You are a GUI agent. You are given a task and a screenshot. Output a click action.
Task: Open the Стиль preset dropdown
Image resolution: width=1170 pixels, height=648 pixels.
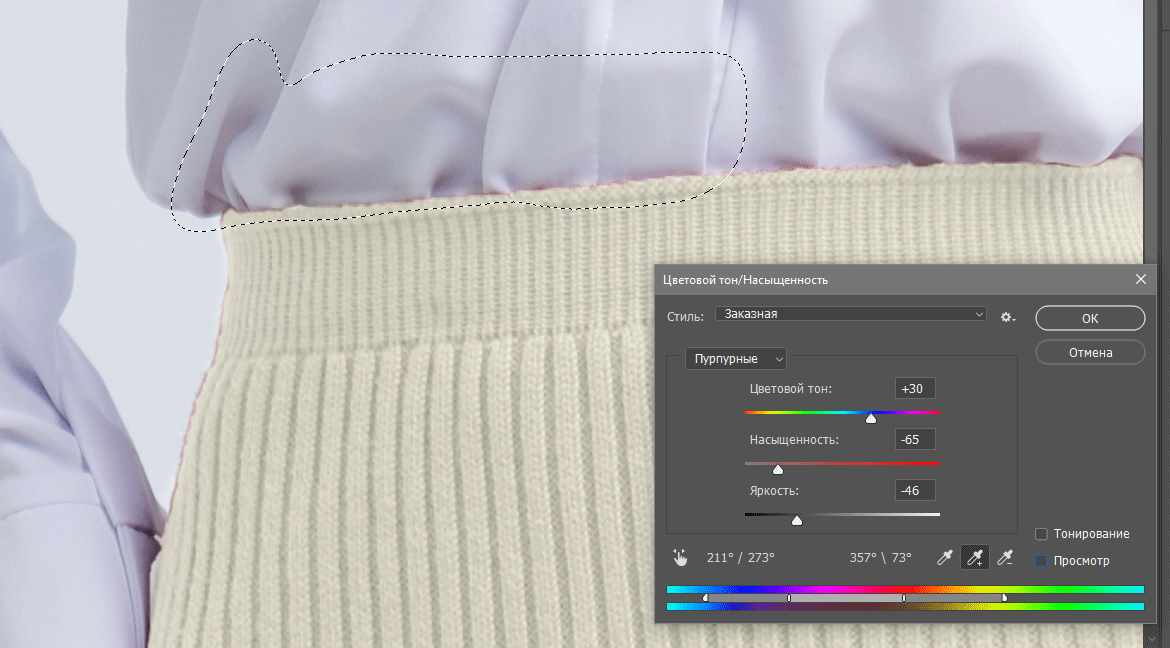[x=851, y=314]
